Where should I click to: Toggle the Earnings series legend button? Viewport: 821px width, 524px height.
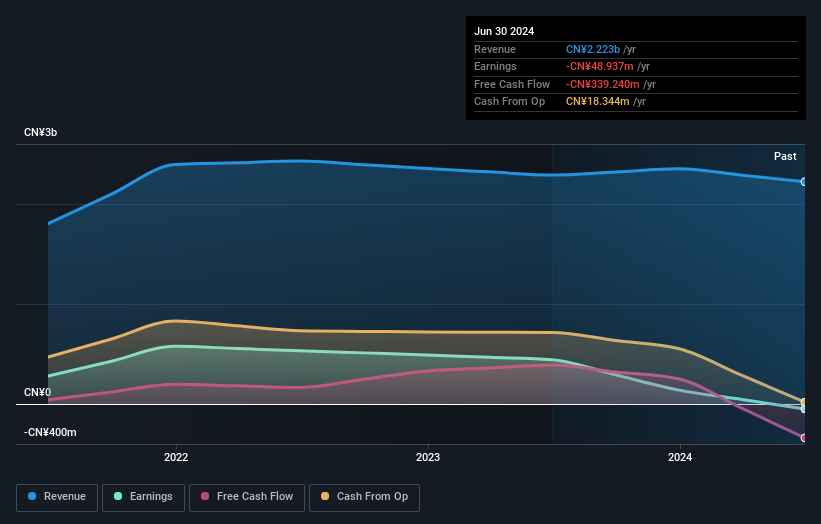point(143,497)
